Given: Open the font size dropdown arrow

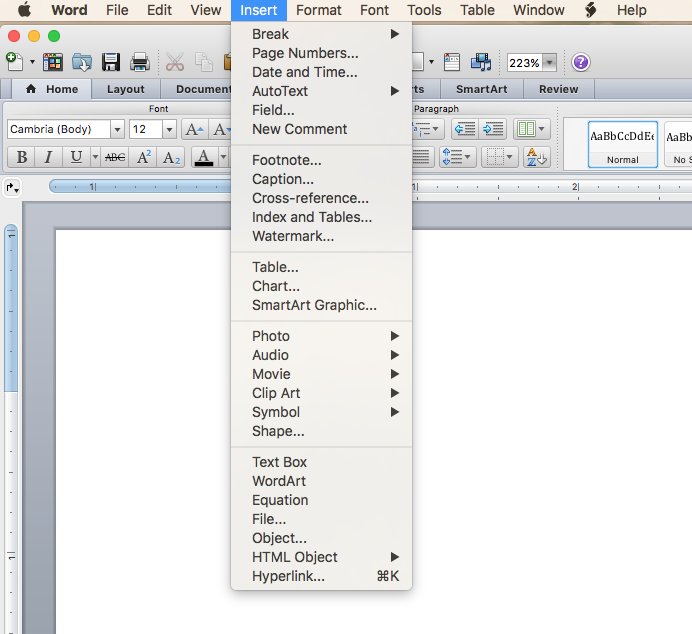Looking at the screenshot, I should pos(169,129).
